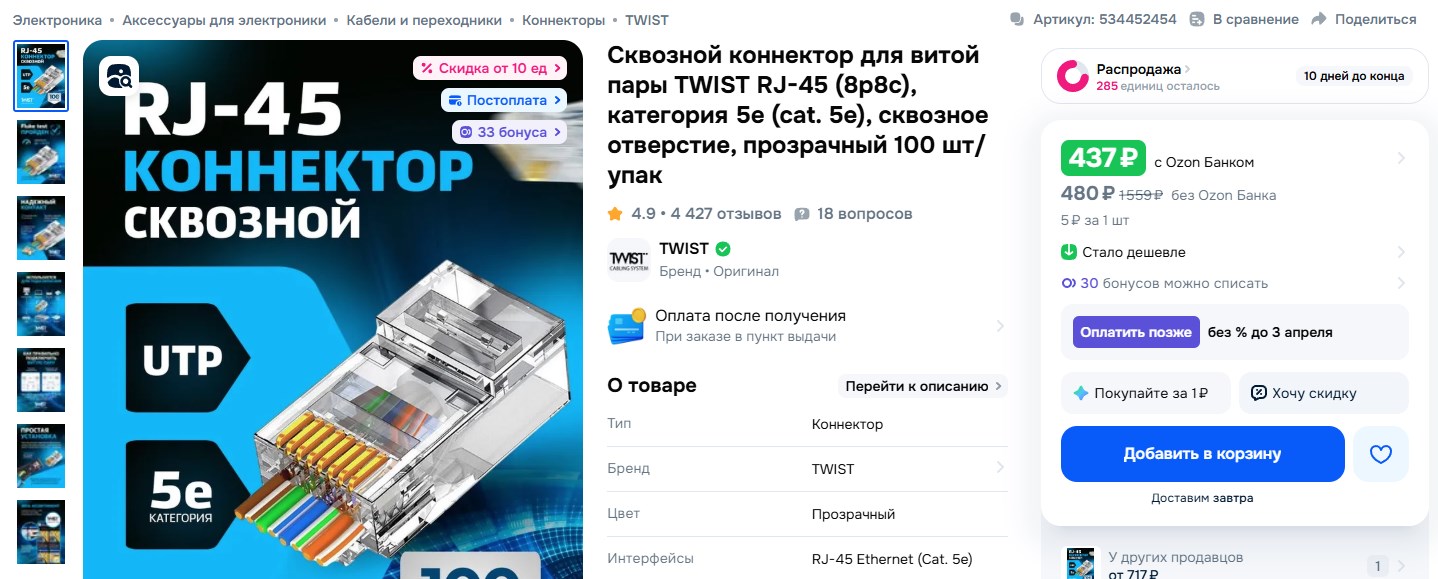Click the image search icon on photo
The height and width of the screenshot is (579, 1438).
pyautogui.click(x=119, y=76)
